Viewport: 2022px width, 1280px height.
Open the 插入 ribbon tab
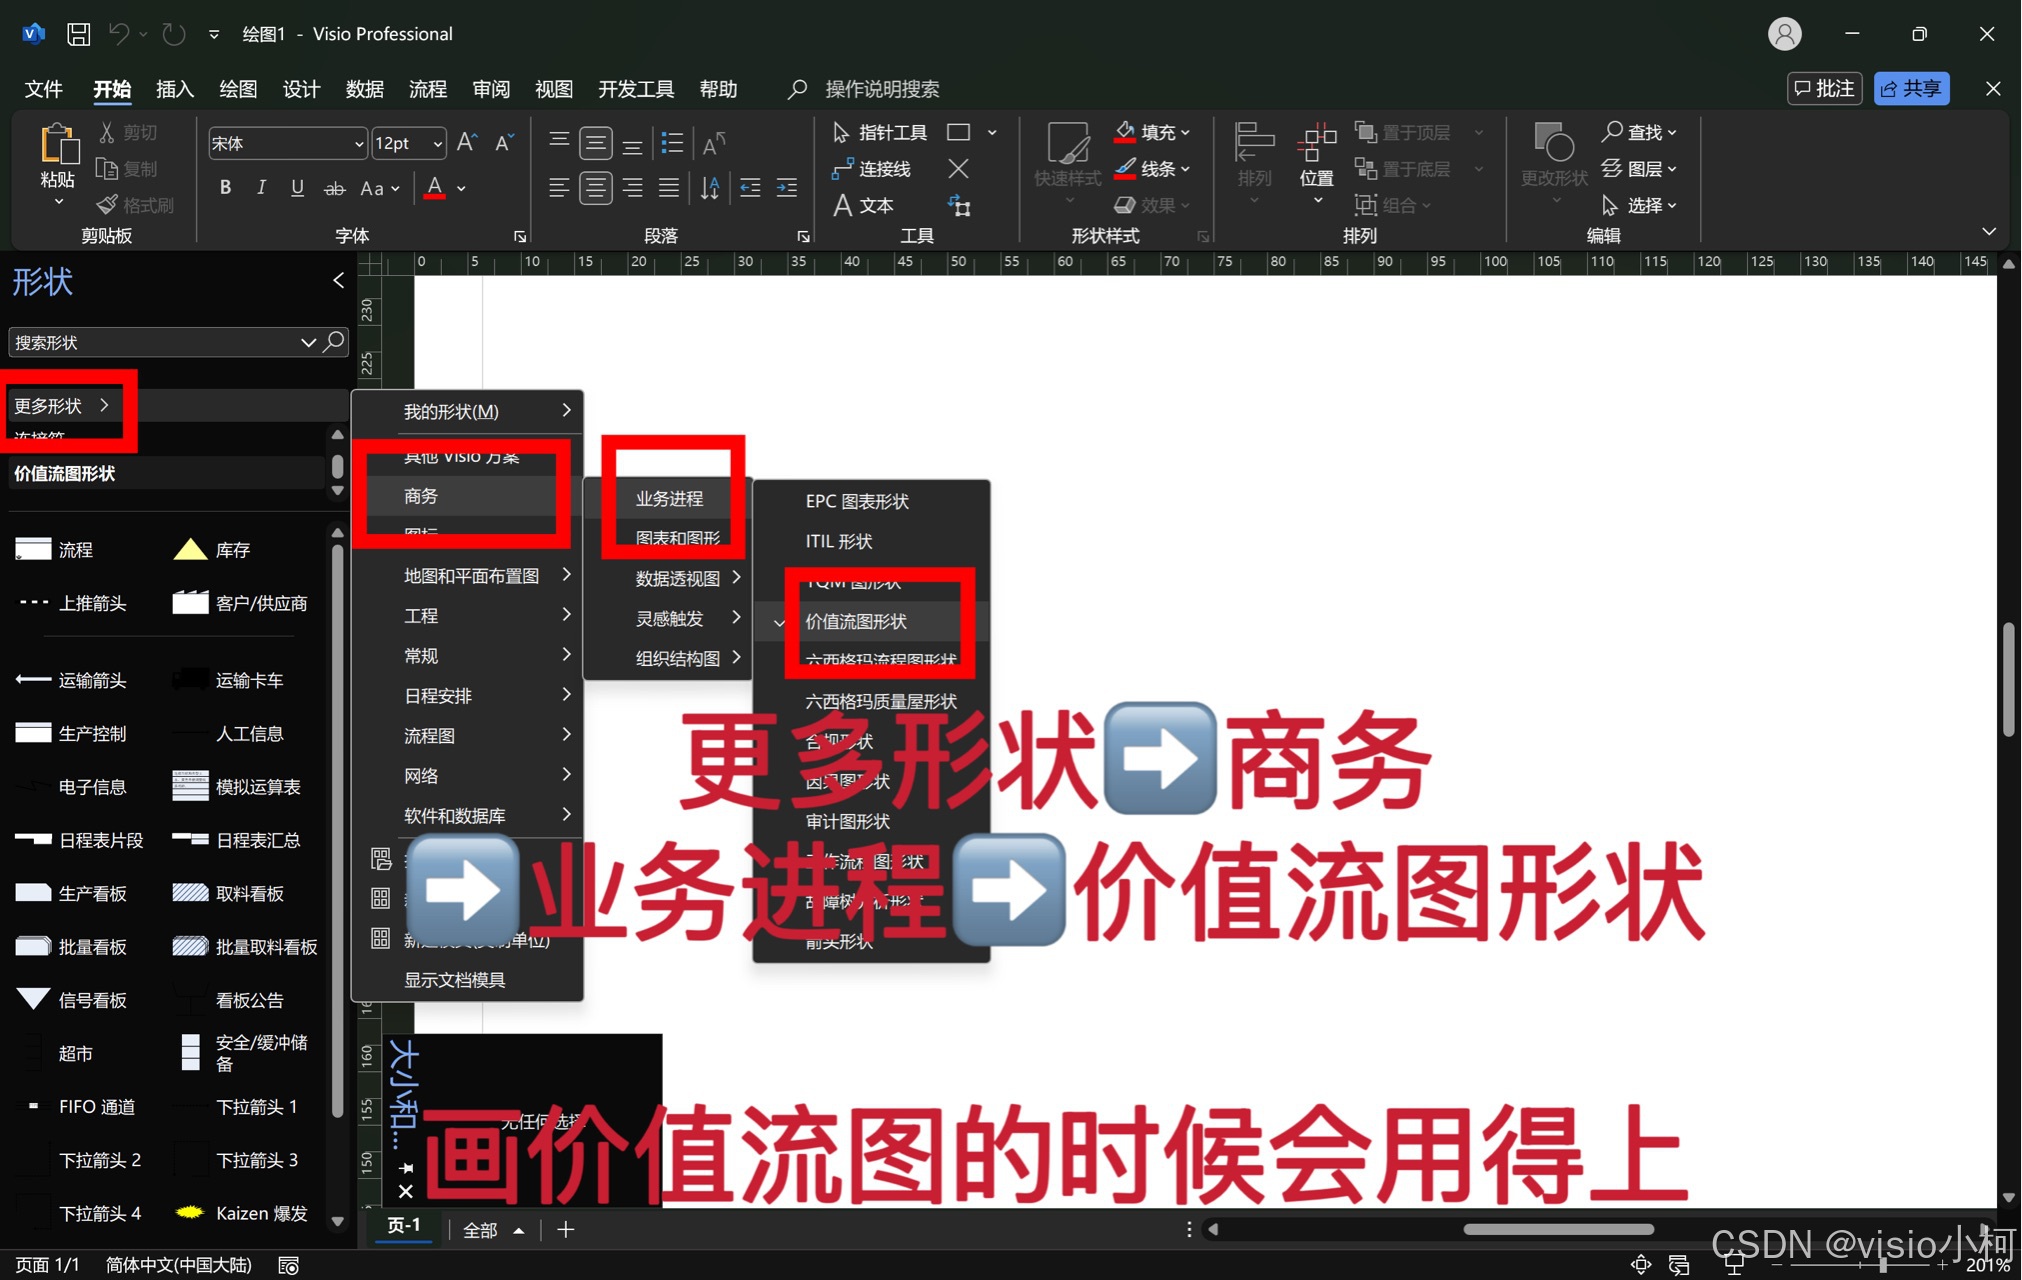tap(174, 89)
